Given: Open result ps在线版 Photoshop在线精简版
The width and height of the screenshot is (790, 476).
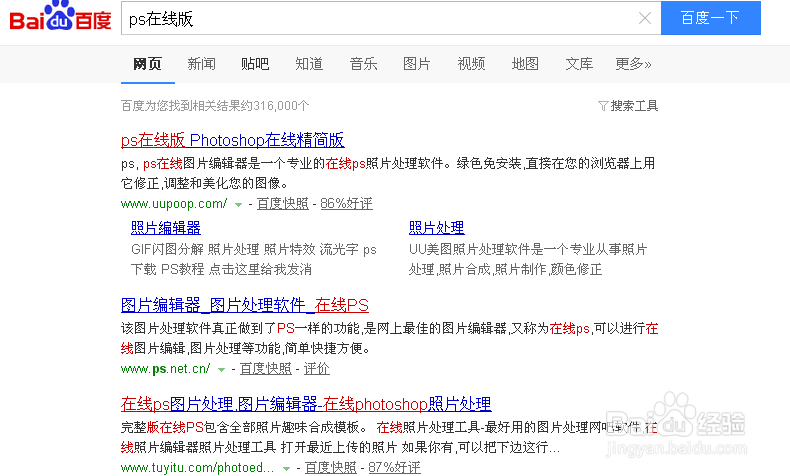Looking at the screenshot, I should 233,140.
